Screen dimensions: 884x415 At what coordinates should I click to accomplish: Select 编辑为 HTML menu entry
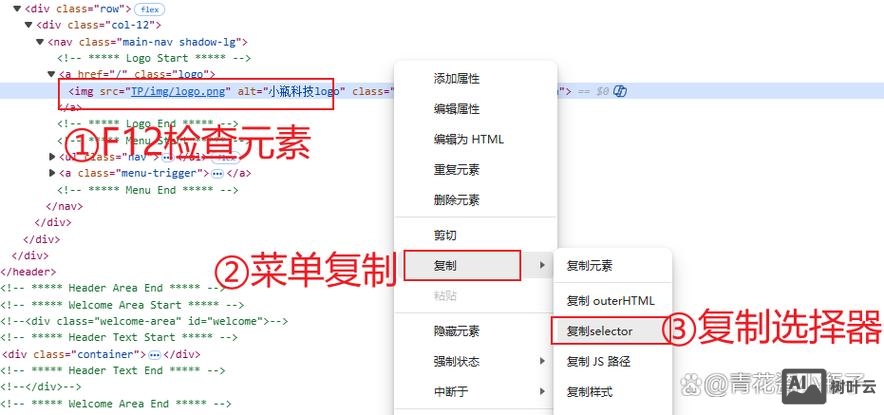468,139
